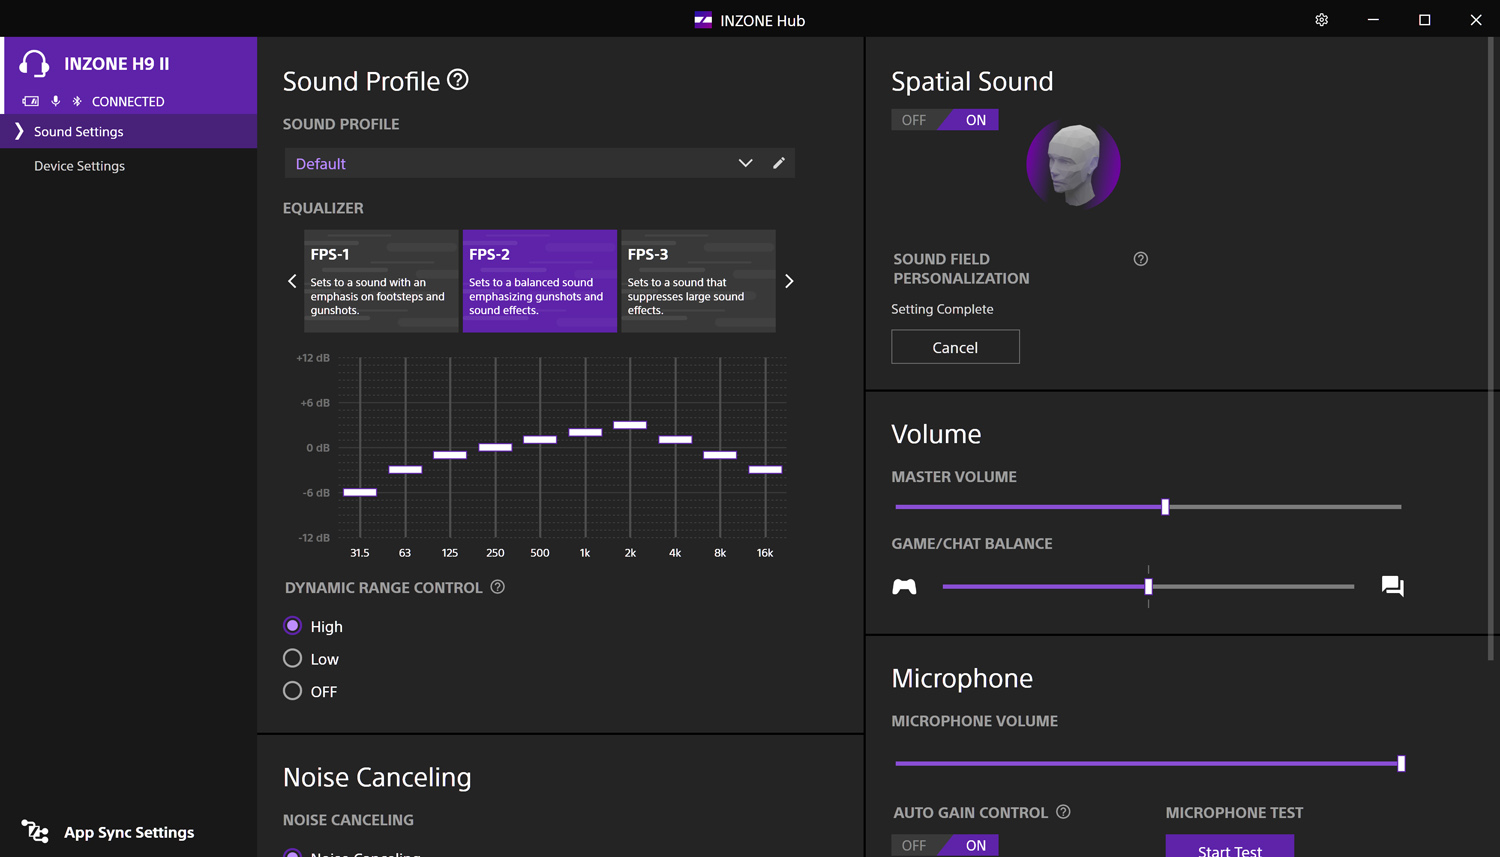Open the settings gear in title bar
This screenshot has width=1500, height=857.
tap(1321, 20)
